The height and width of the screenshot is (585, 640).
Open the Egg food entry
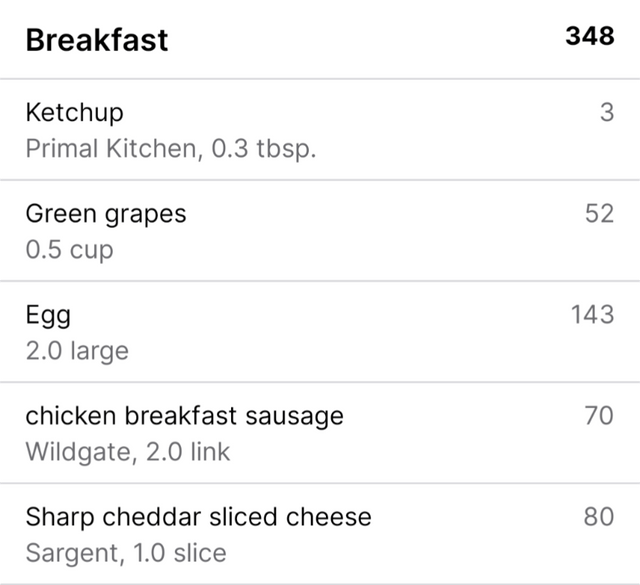(x=320, y=332)
